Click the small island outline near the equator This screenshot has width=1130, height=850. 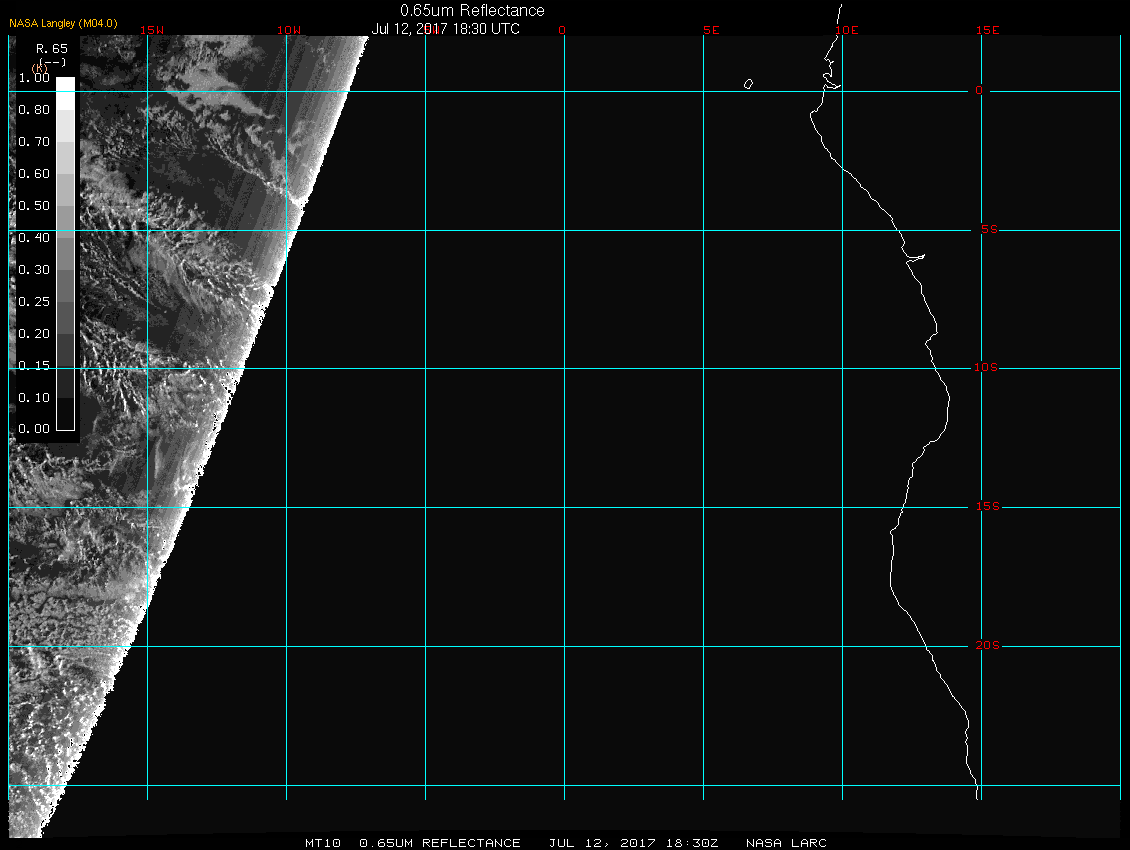[748, 84]
